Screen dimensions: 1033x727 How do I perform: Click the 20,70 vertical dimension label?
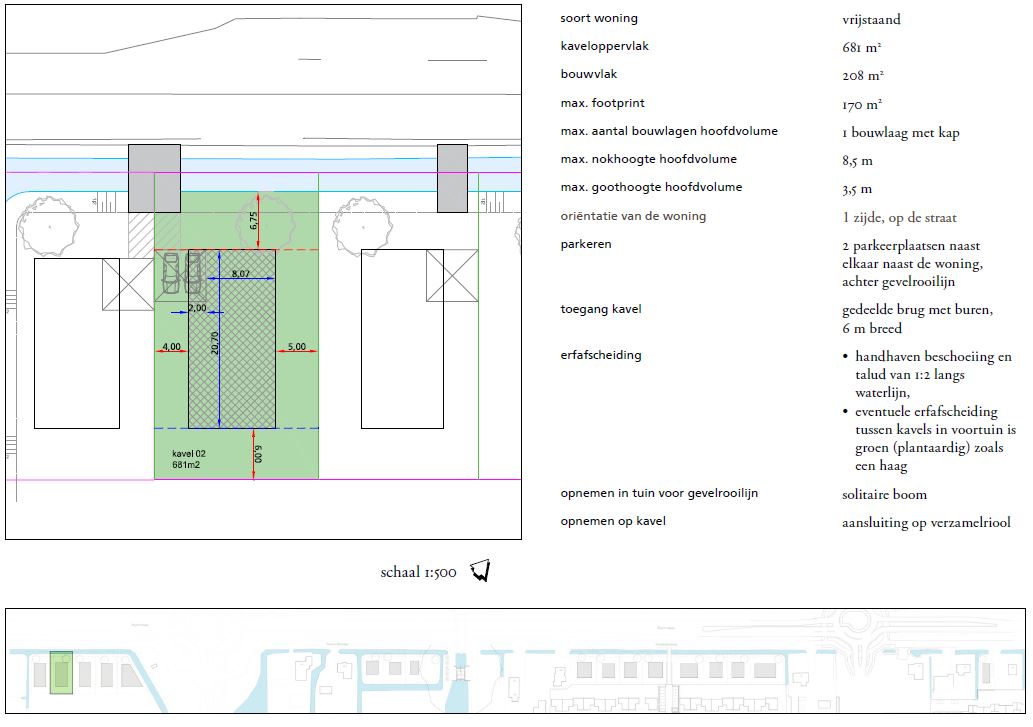click(x=214, y=344)
